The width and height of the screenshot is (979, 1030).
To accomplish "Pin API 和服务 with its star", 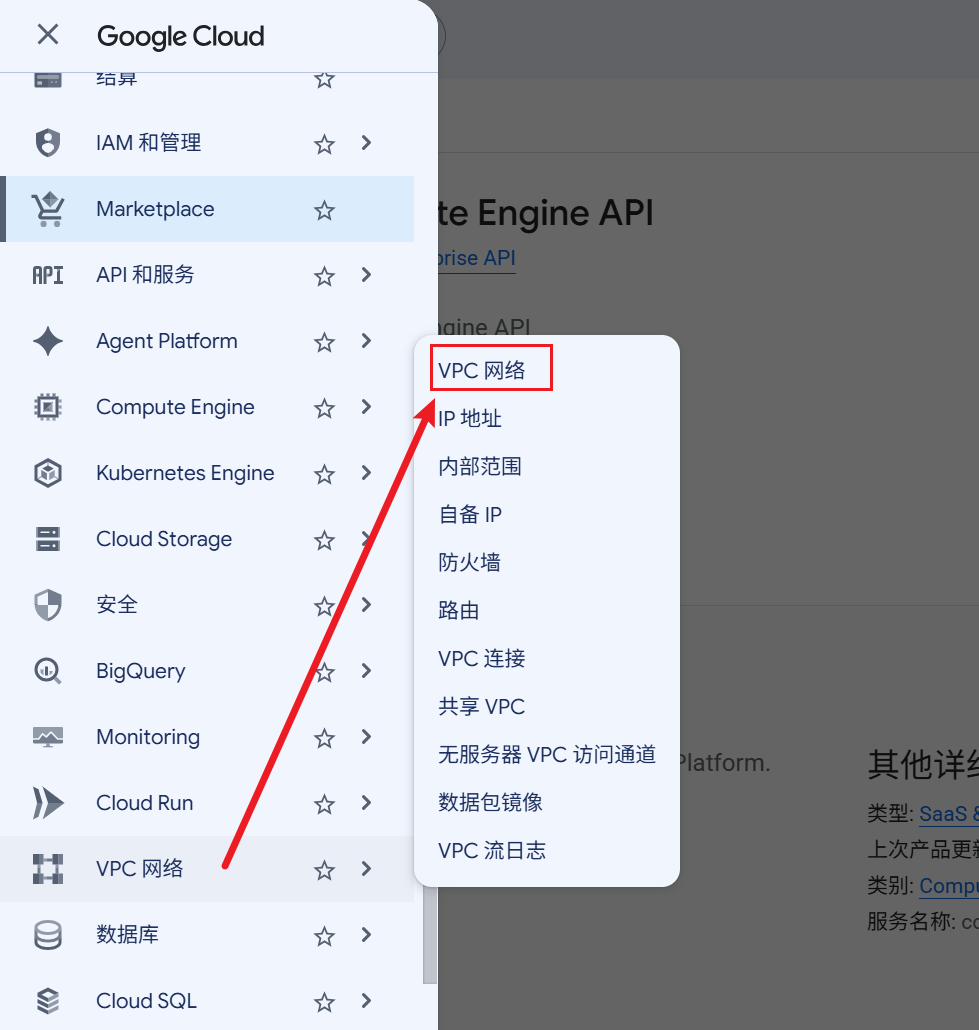I will pos(324,276).
